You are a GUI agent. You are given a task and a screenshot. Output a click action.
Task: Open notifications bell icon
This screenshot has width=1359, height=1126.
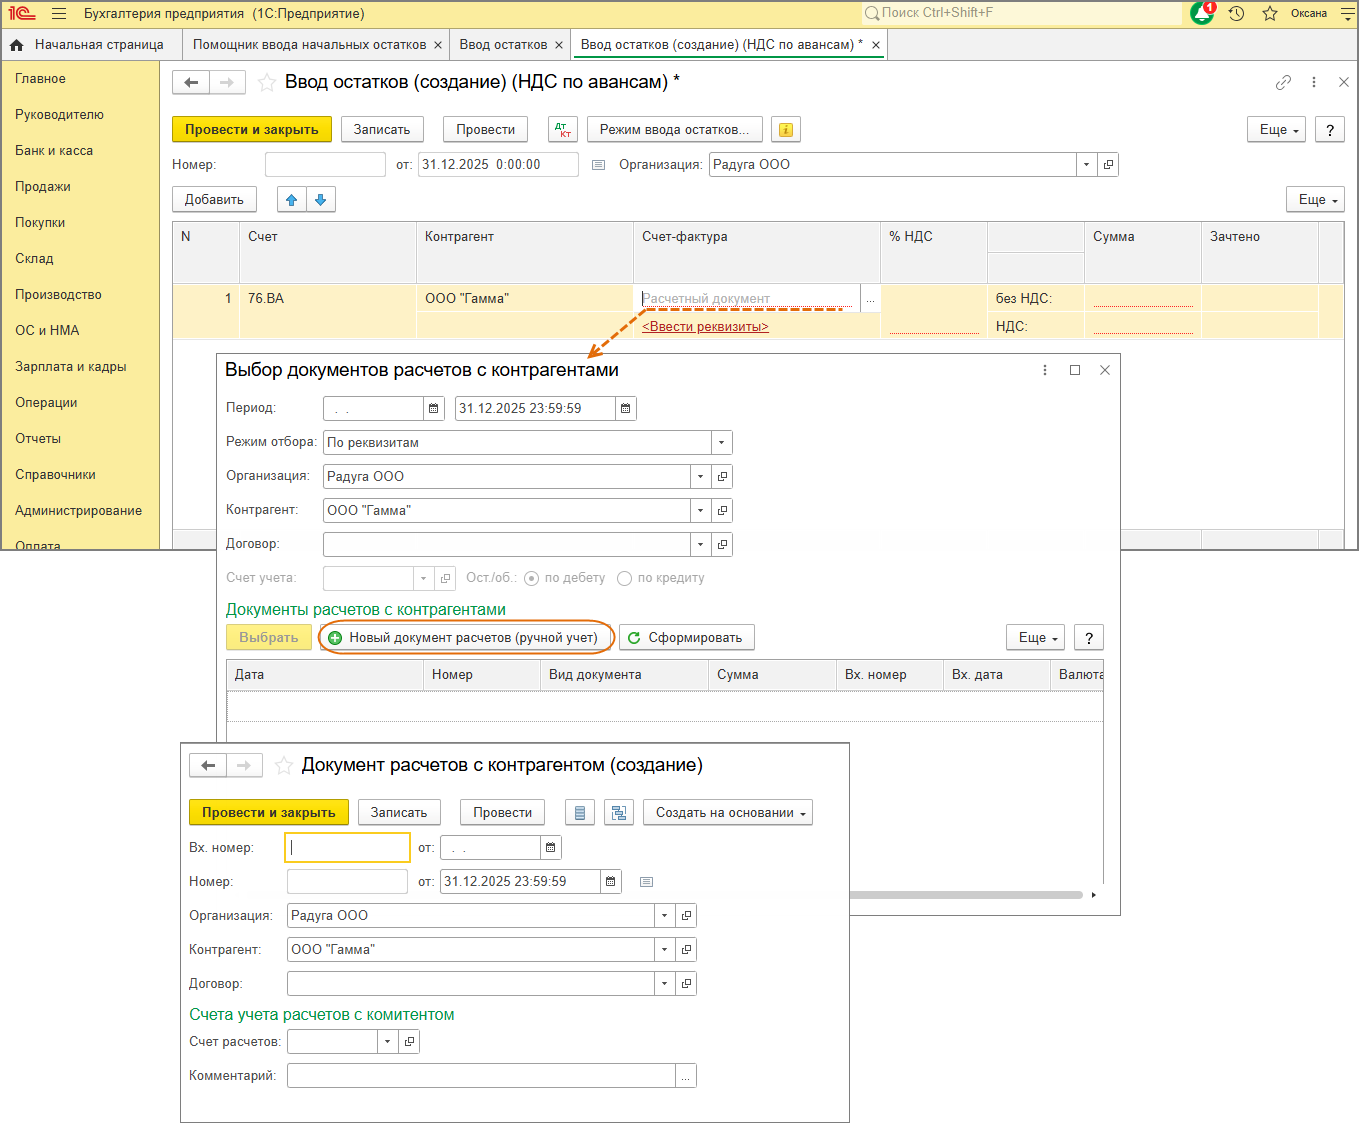pos(1202,13)
